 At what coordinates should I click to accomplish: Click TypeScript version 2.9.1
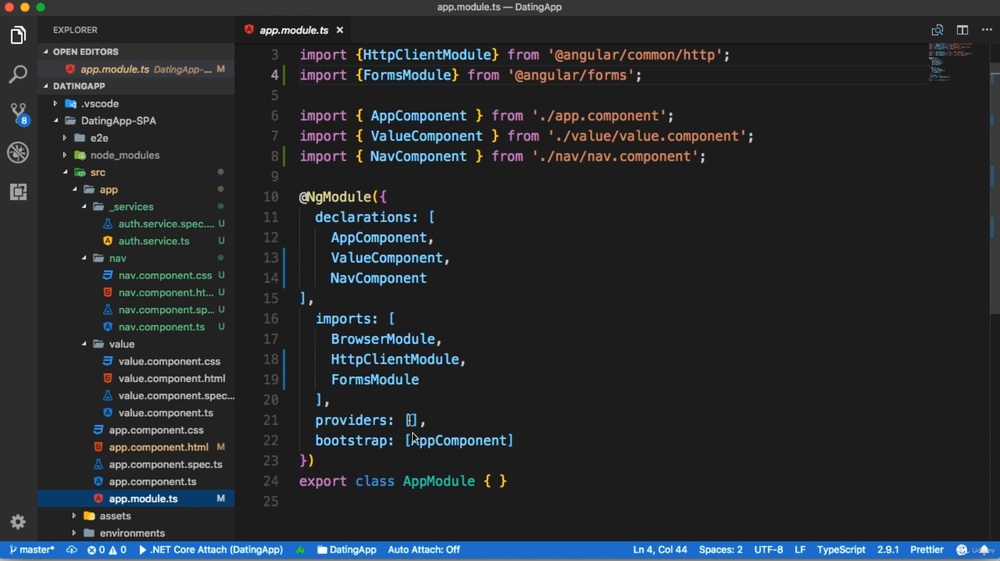tap(888, 550)
